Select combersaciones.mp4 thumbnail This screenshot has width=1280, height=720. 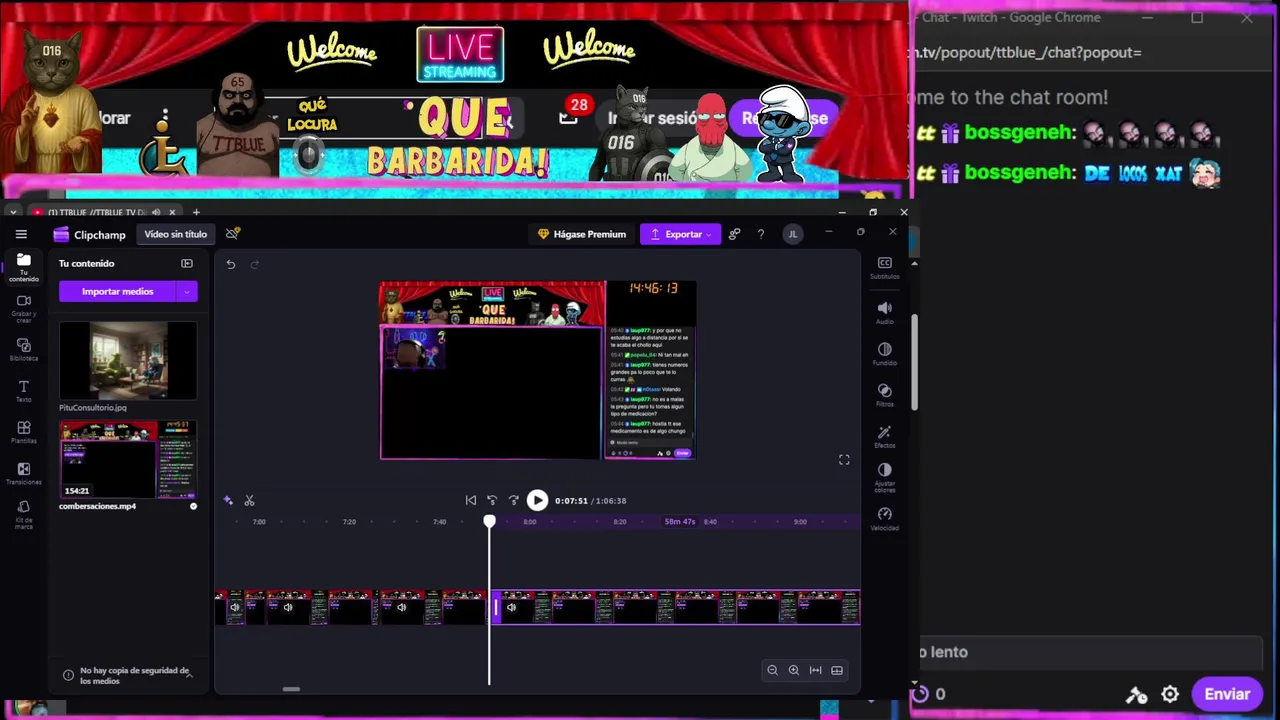128,459
